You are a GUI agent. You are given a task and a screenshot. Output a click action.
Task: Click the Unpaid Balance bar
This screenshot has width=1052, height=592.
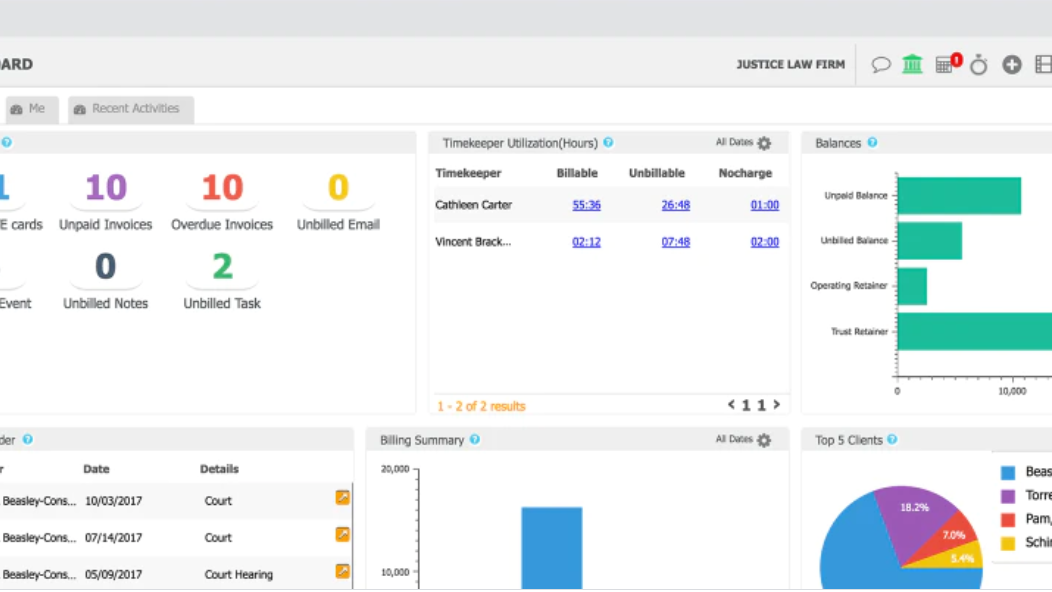point(959,195)
